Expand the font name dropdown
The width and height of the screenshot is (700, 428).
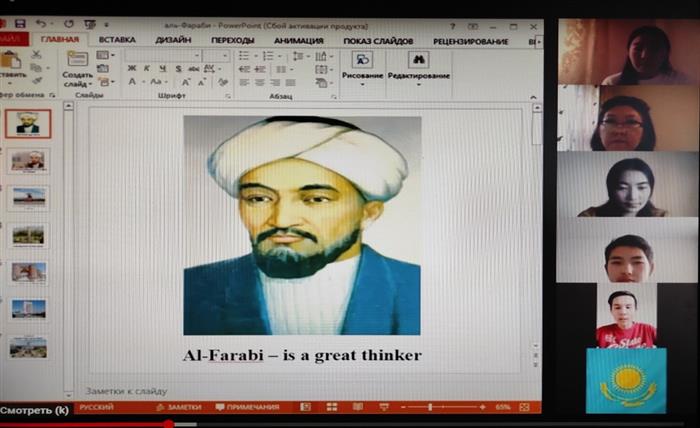click(197, 55)
